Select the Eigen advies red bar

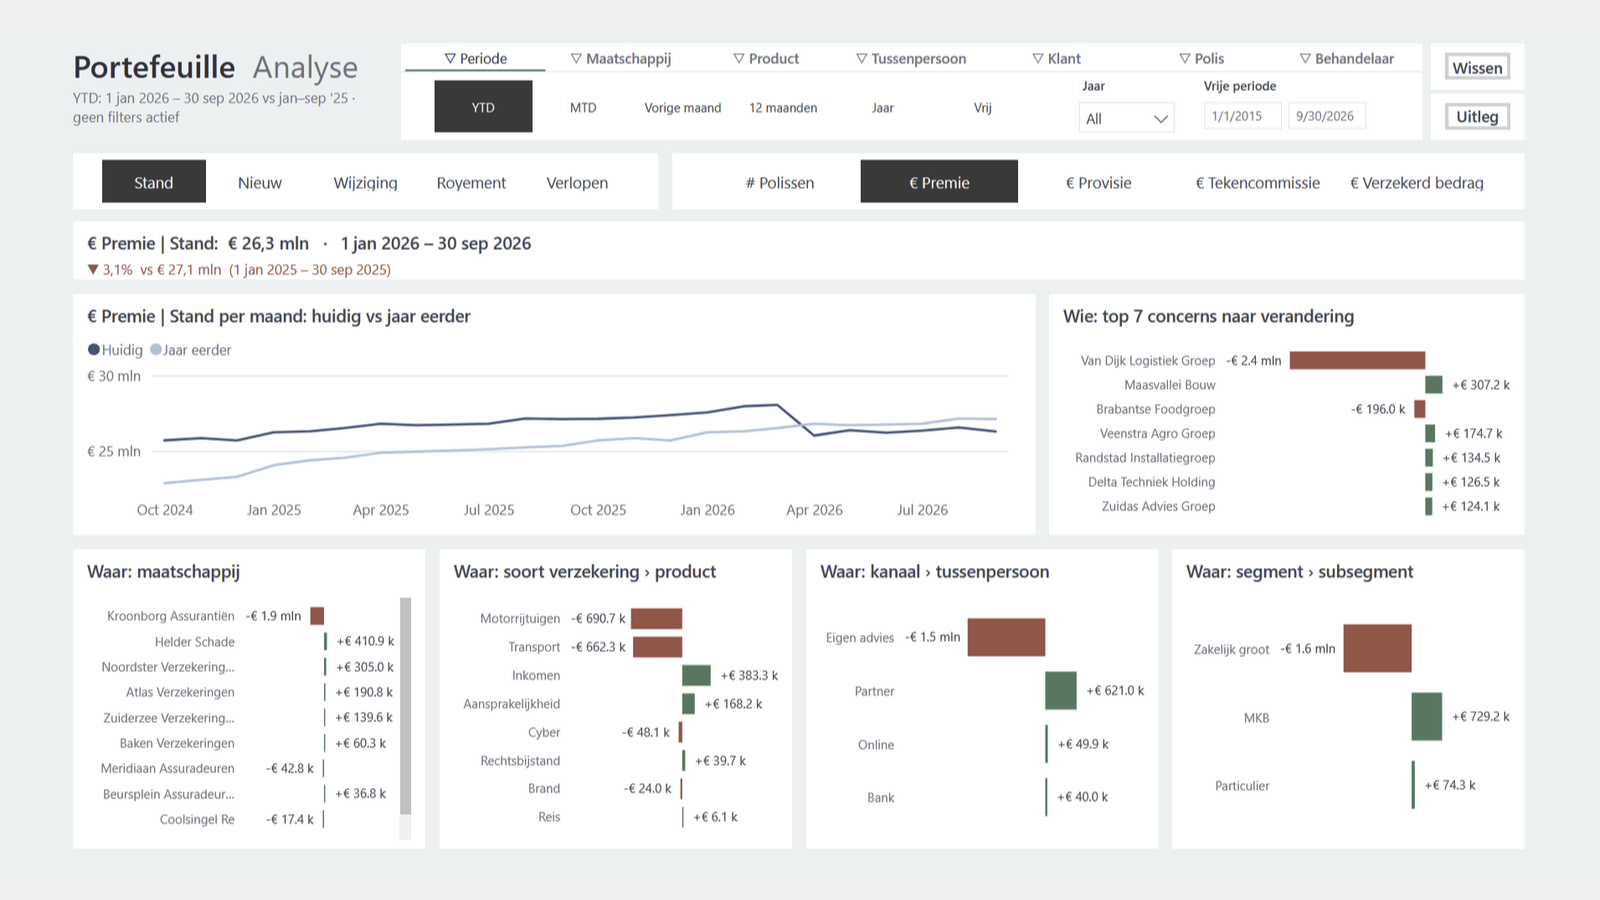1006,637
